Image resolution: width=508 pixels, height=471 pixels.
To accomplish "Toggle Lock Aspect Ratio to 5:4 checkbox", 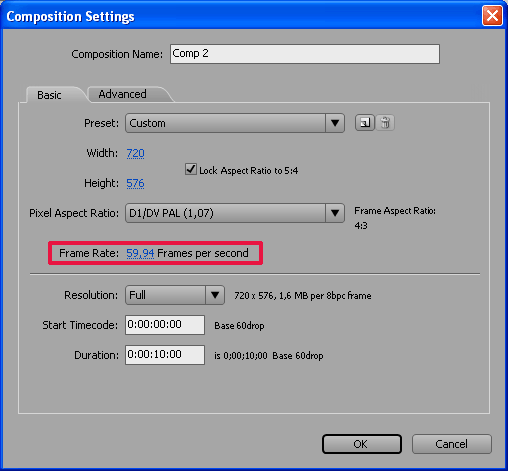I will tap(191, 169).
